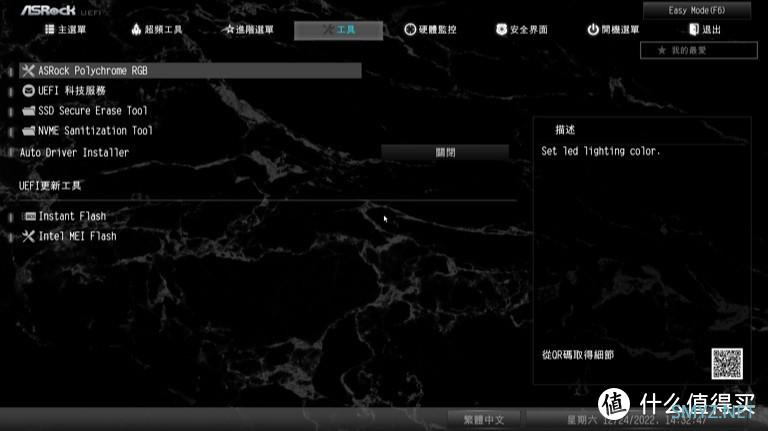
Task: Open the 進階選單 advanced tab
Action: tap(249, 30)
